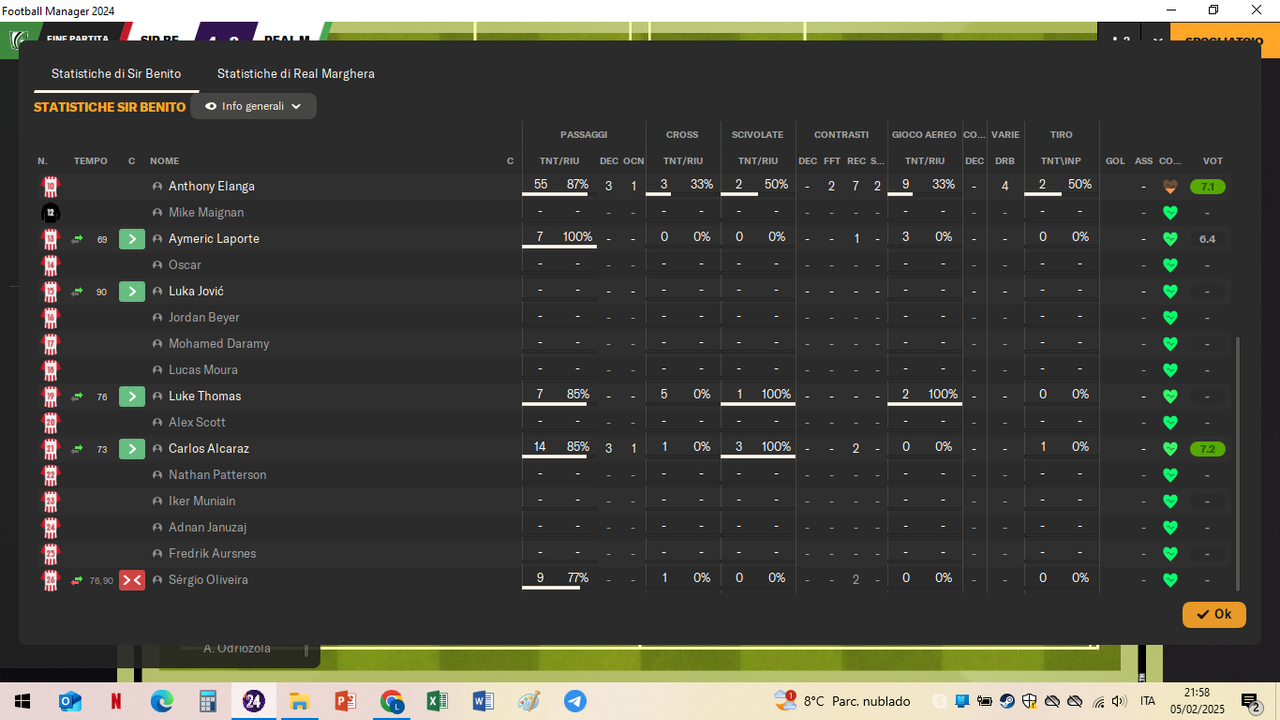Switch to Statistiche di Real Marghera tab
The width and height of the screenshot is (1280, 720).
[296, 74]
